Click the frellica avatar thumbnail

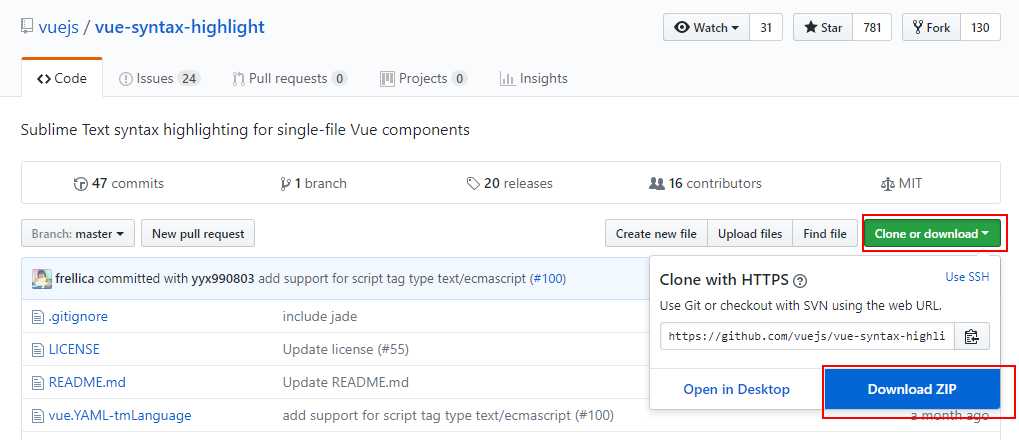(42, 279)
